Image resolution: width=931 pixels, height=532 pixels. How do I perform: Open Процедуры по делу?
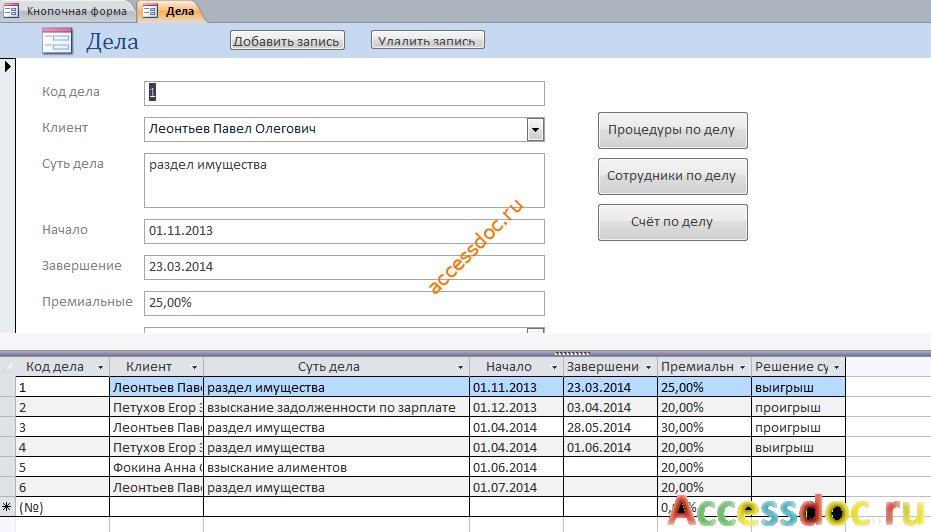[672, 130]
